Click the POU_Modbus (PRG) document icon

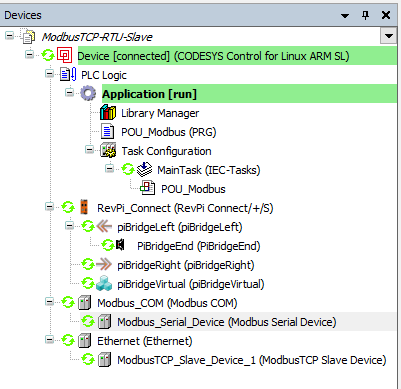(107, 132)
